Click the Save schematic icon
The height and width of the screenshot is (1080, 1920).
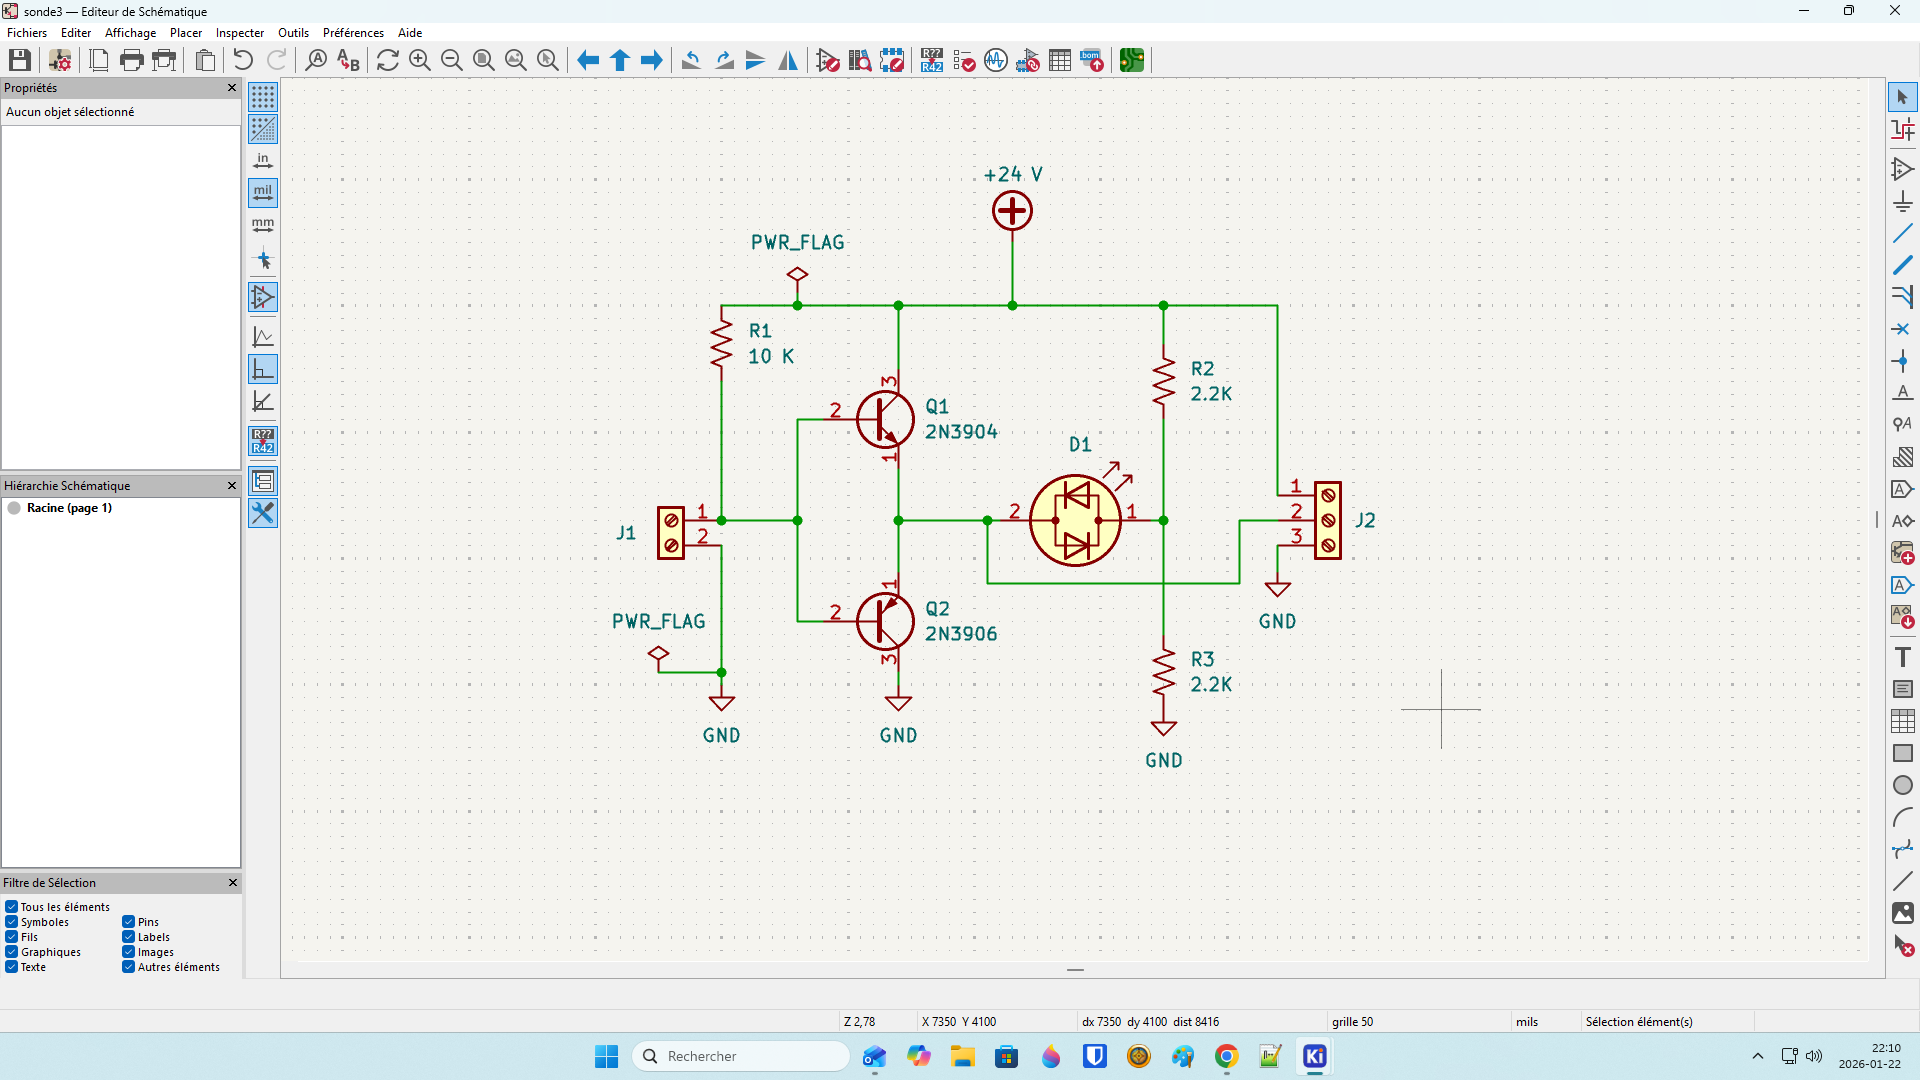coord(19,60)
